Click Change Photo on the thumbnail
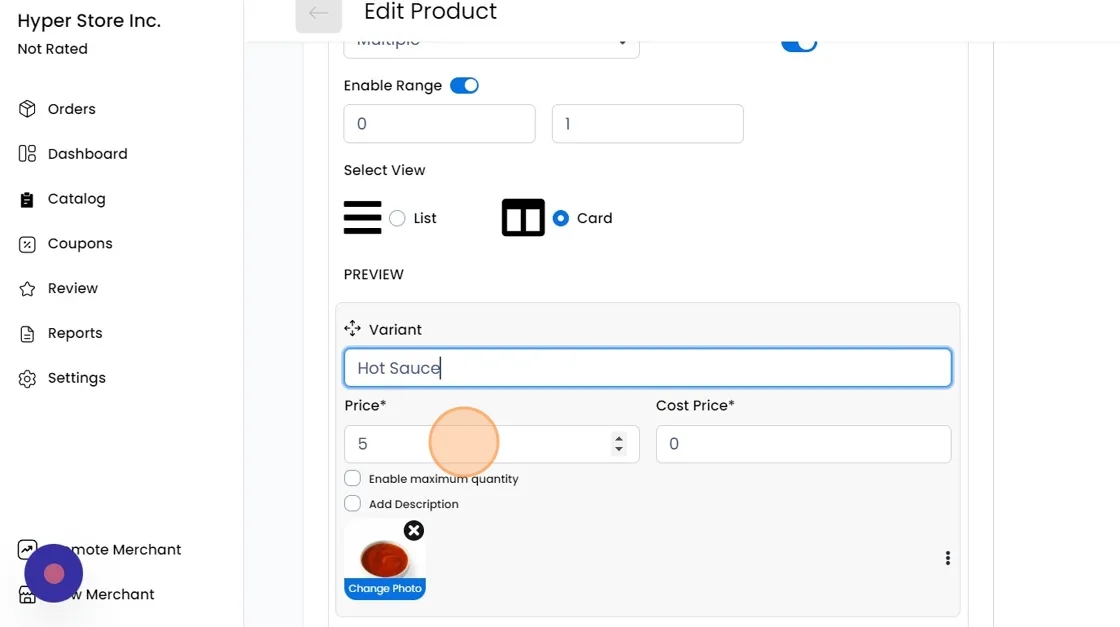The height and width of the screenshot is (627, 1120). [x=385, y=589]
